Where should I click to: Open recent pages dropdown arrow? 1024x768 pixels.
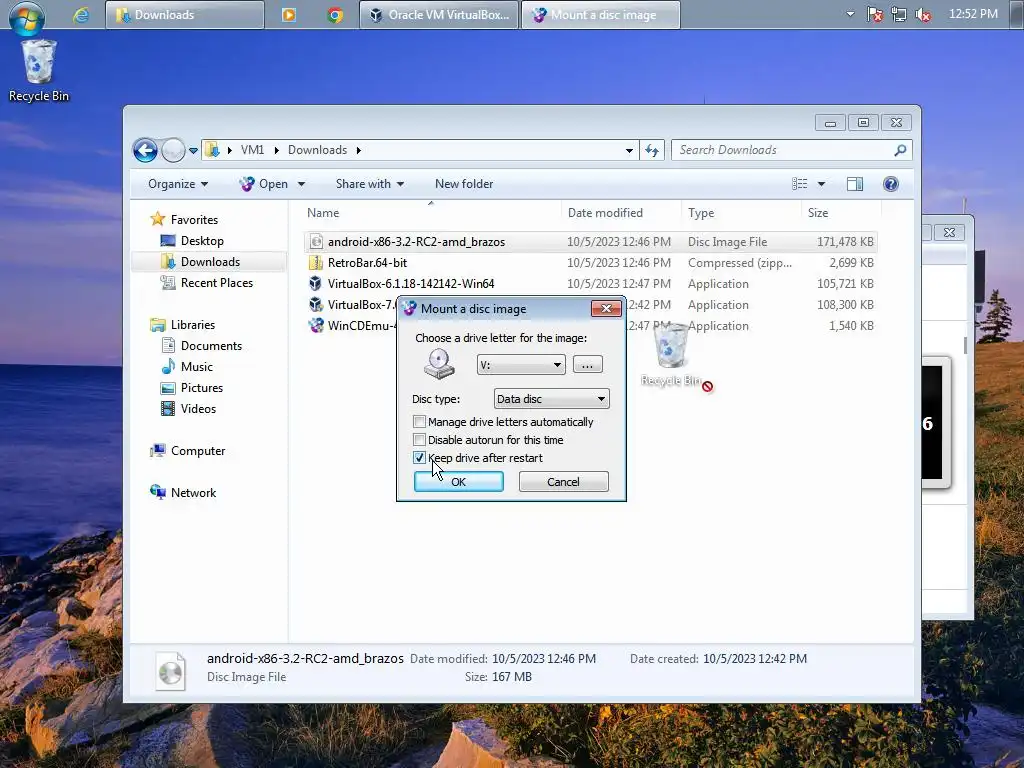click(x=193, y=150)
